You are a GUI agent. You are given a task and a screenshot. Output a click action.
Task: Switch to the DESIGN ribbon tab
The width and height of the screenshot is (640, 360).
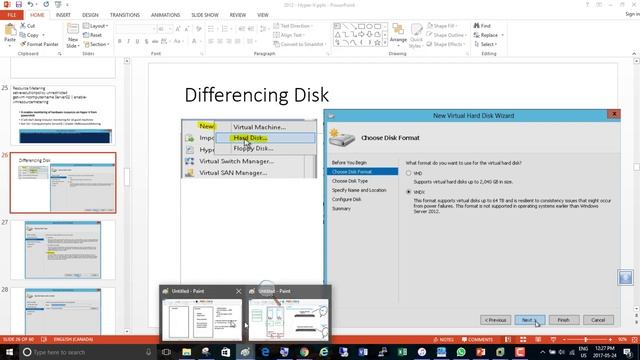coord(90,15)
